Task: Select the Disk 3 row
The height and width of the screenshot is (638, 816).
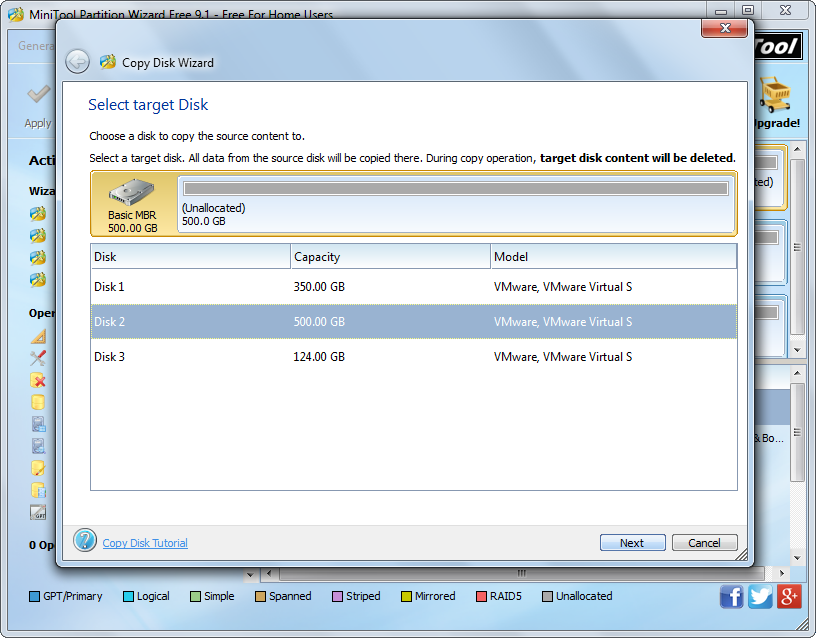Action: point(414,356)
